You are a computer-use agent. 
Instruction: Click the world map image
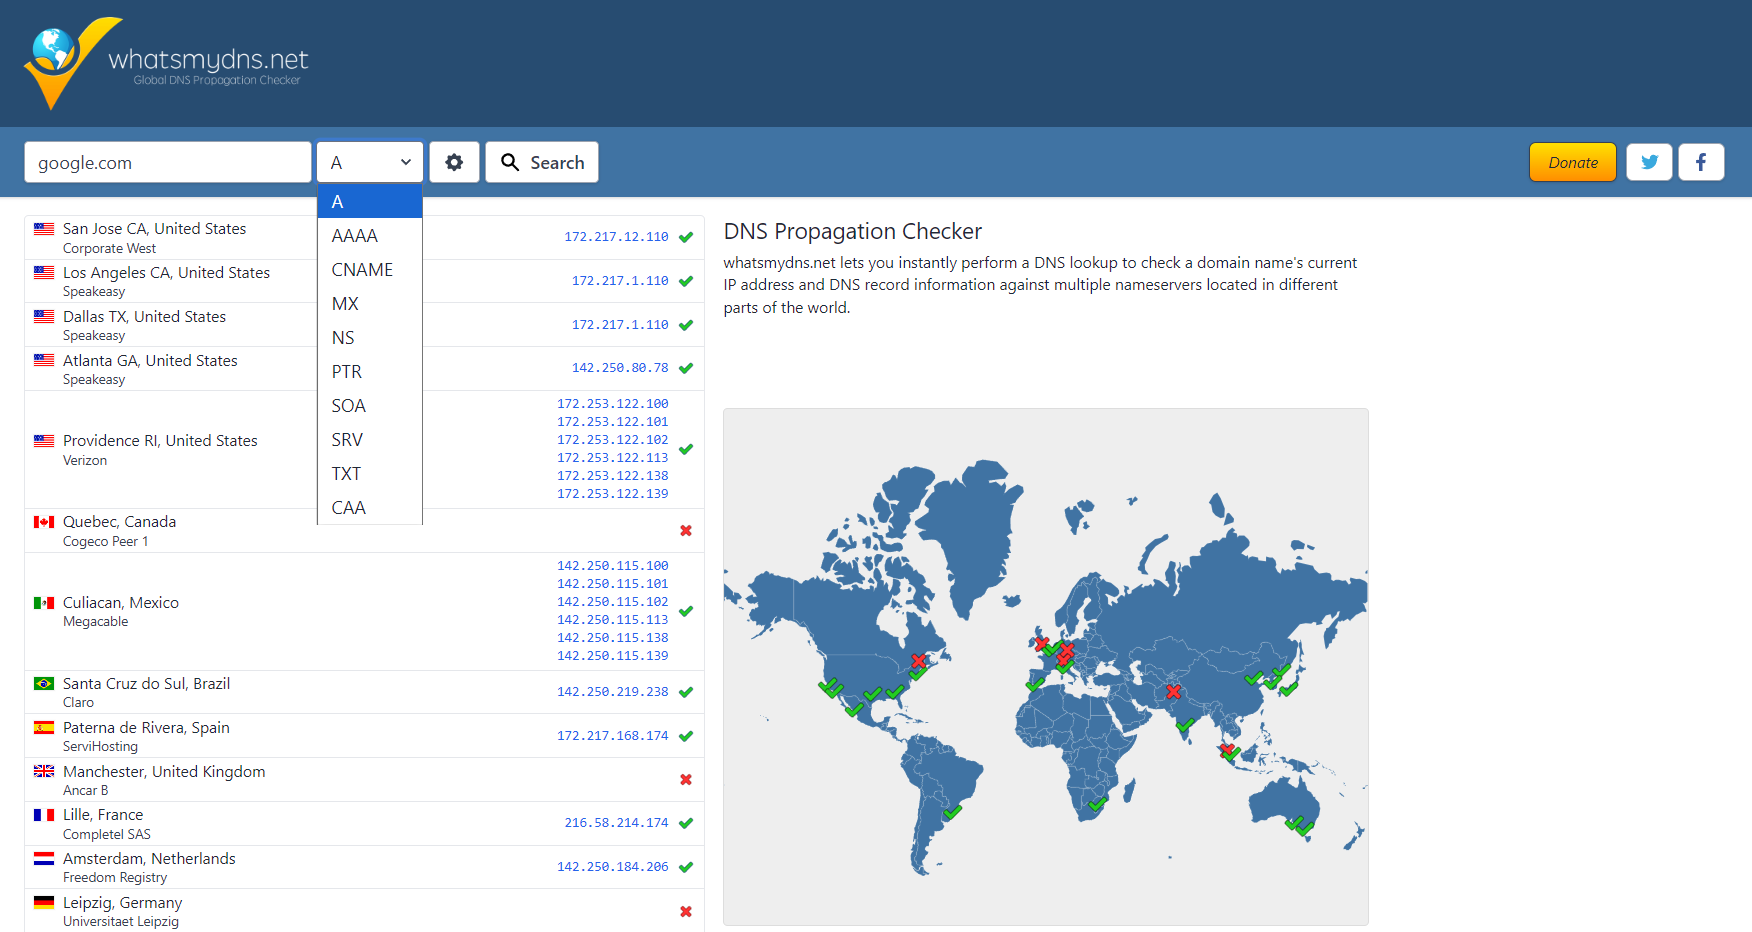click(x=1046, y=667)
